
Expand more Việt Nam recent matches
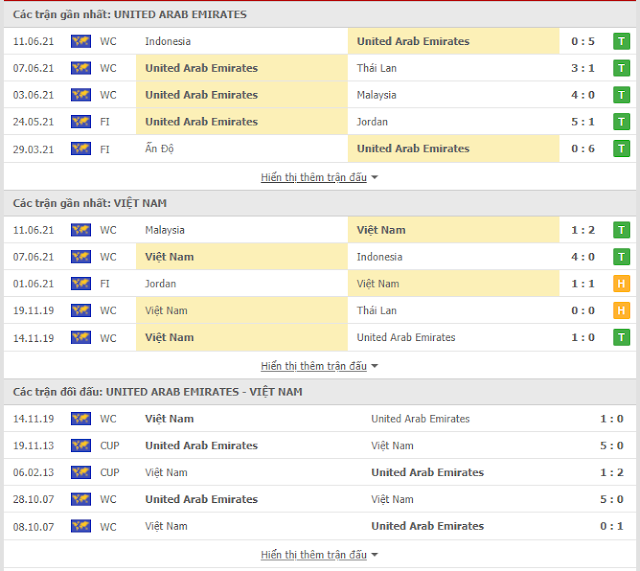tap(319, 366)
